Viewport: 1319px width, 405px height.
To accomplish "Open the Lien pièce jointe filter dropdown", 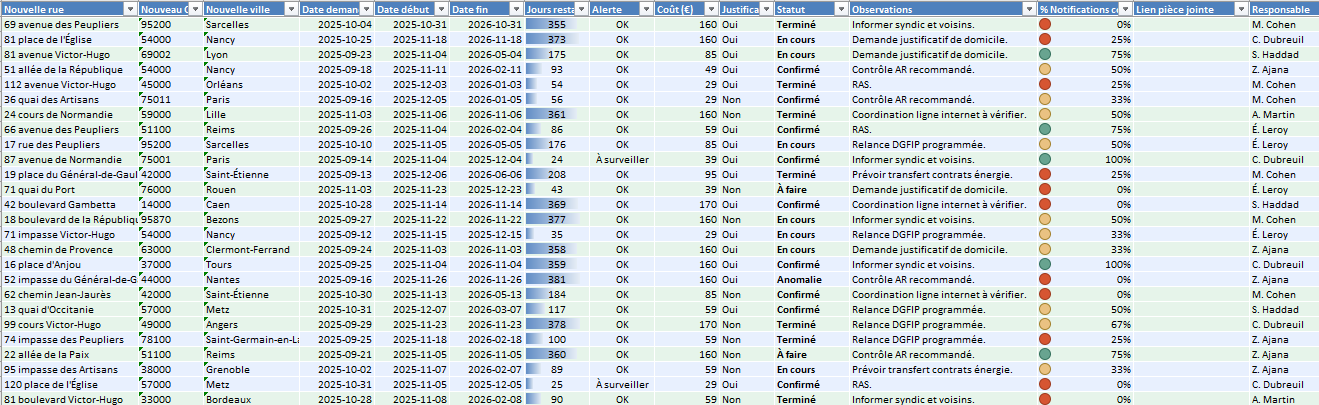I will pos(1238,8).
